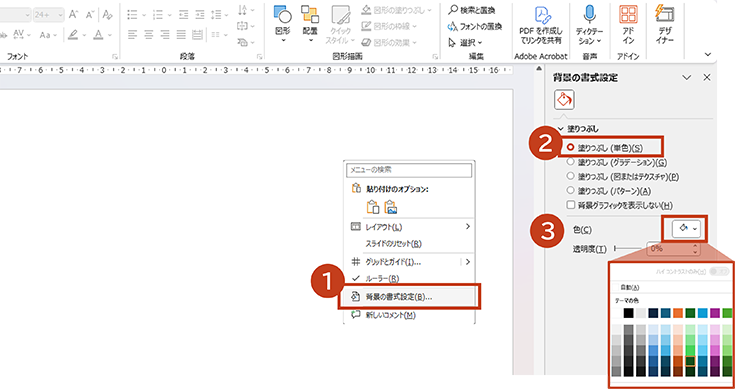Viewport: 735px width, 389px height.
Task: Click the text highlight color pen icon
Action: click(73, 35)
